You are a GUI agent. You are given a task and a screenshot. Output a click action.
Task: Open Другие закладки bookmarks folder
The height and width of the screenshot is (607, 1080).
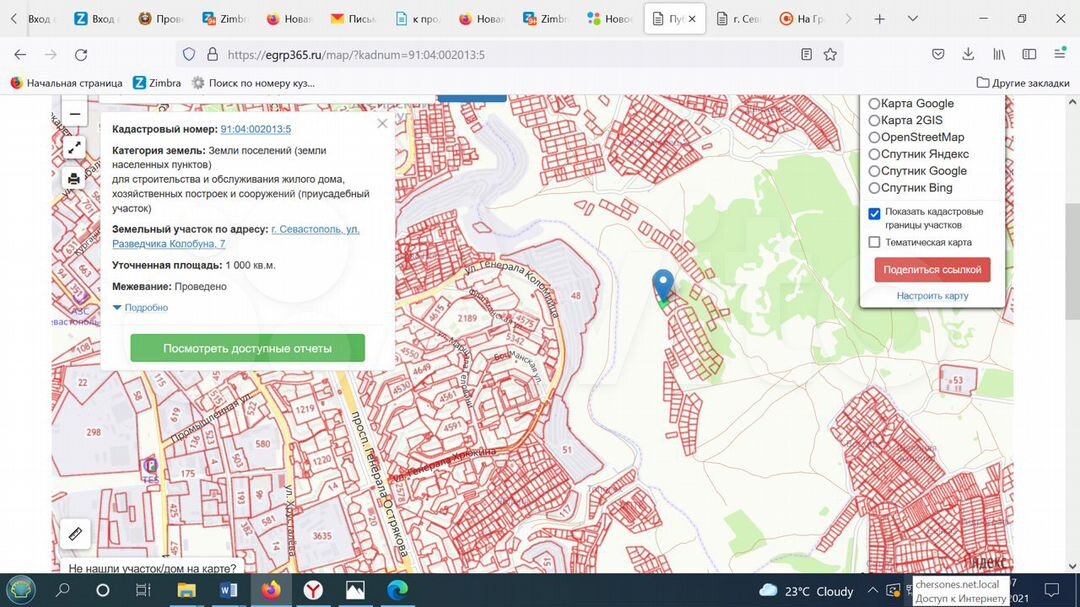[x=1022, y=83]
